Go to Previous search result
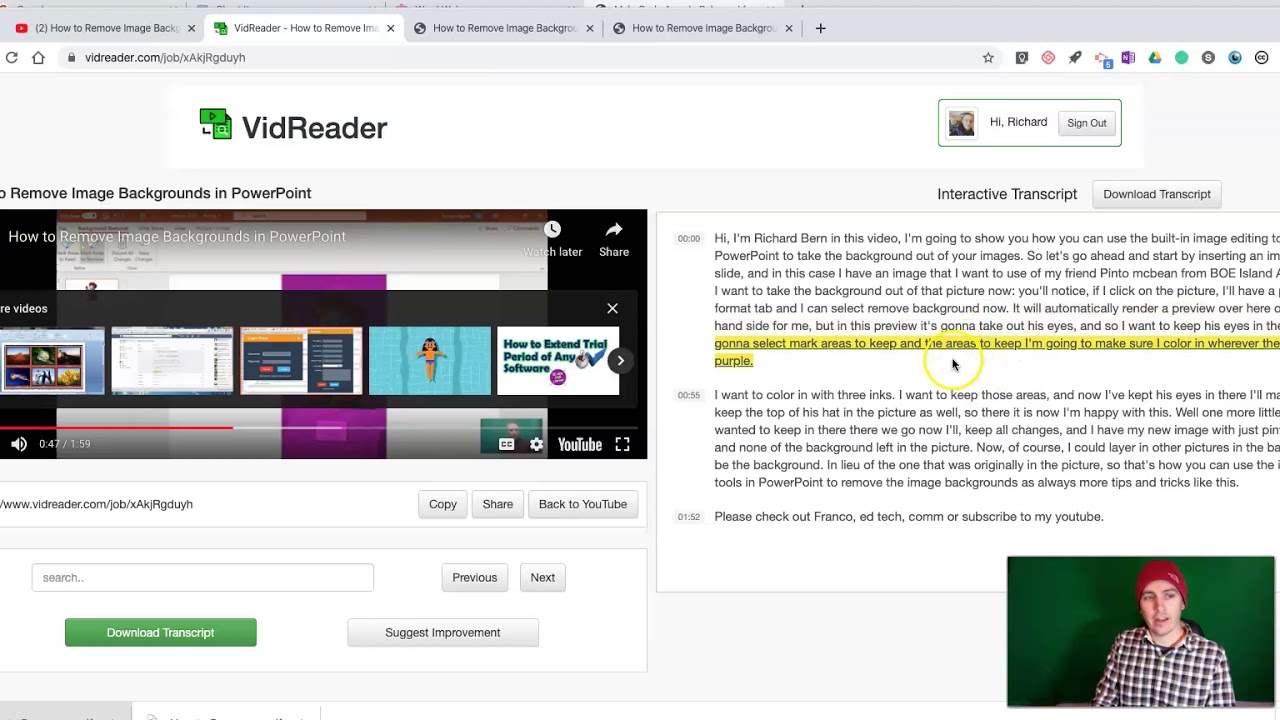The width and height of the screenshot is (1280, 720). point(474,577)
